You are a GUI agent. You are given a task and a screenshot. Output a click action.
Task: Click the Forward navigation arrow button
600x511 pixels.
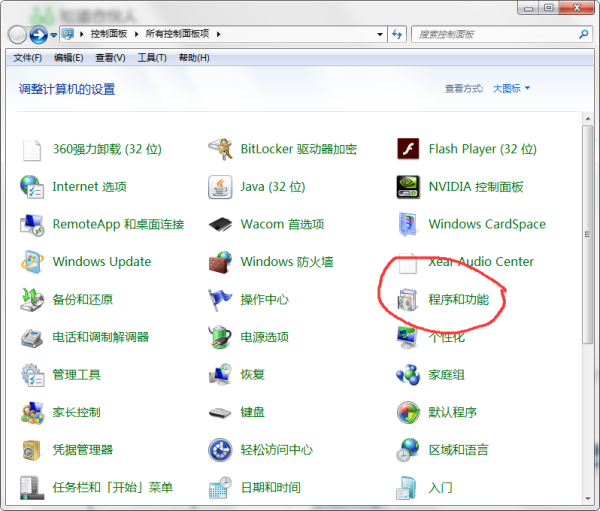(39, 35)
